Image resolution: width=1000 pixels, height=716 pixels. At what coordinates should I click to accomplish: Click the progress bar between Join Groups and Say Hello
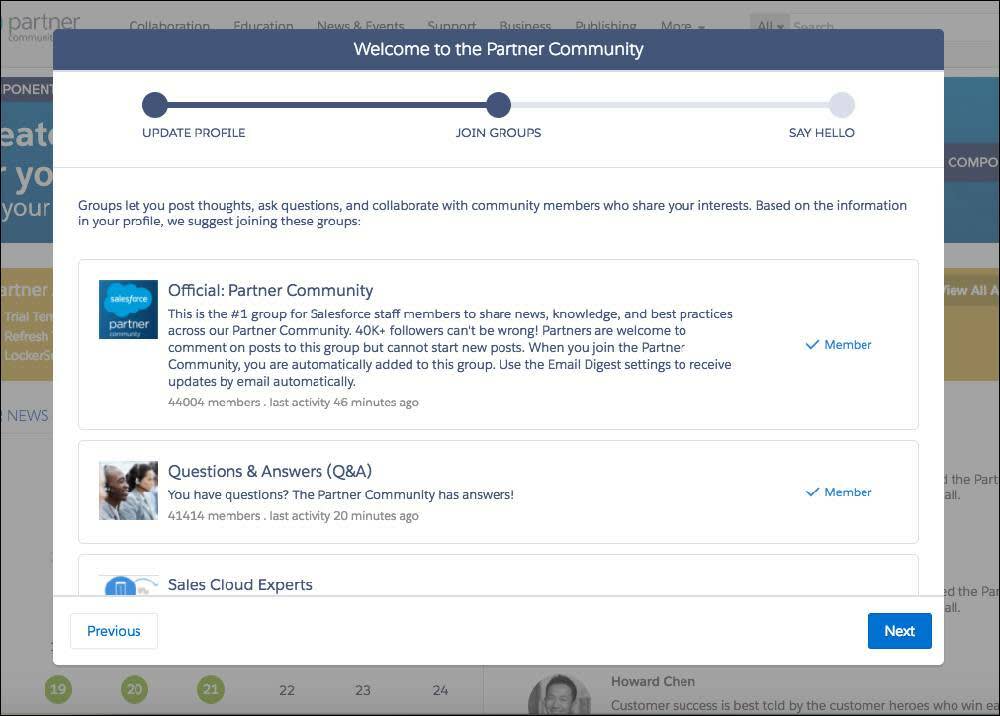coord(670,105)
